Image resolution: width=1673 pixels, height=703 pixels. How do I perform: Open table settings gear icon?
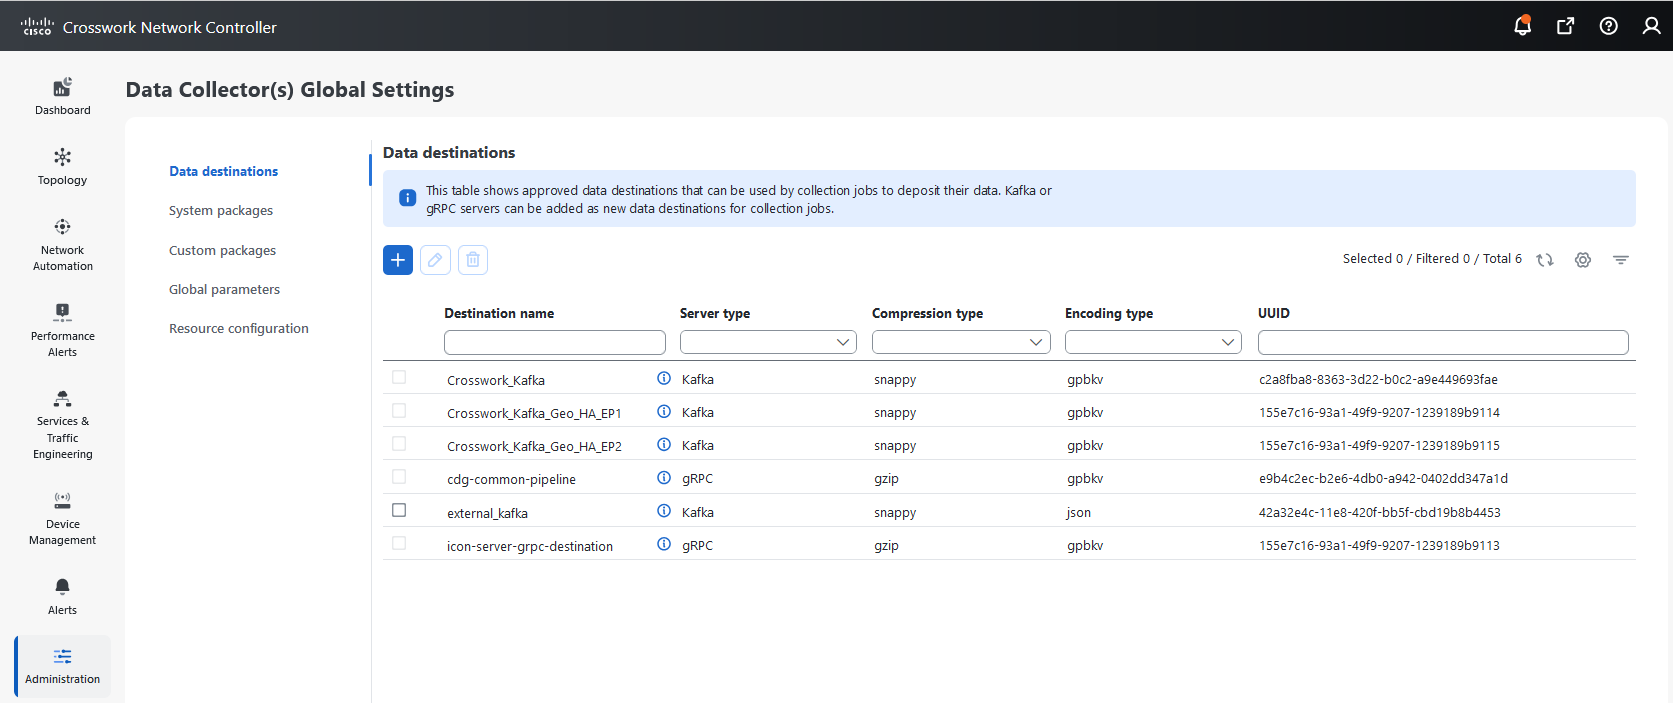point(1583,260)
